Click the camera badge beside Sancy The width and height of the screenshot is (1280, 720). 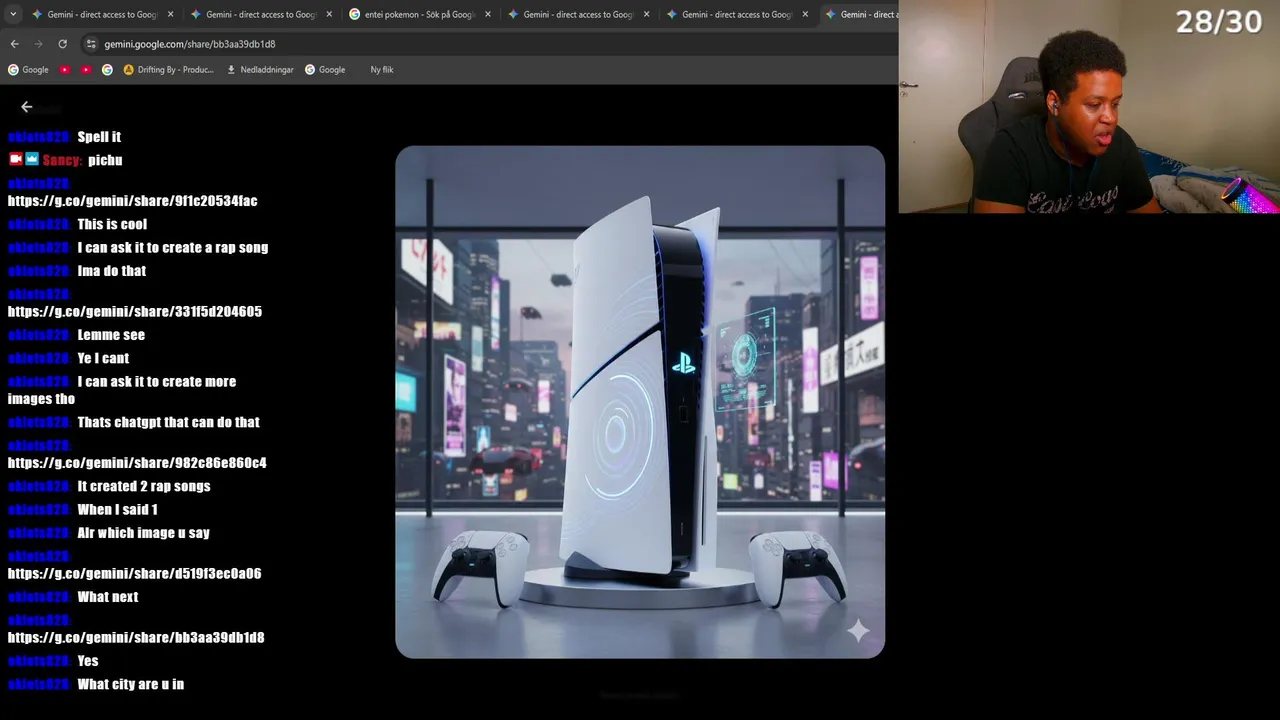coord(15,159)
